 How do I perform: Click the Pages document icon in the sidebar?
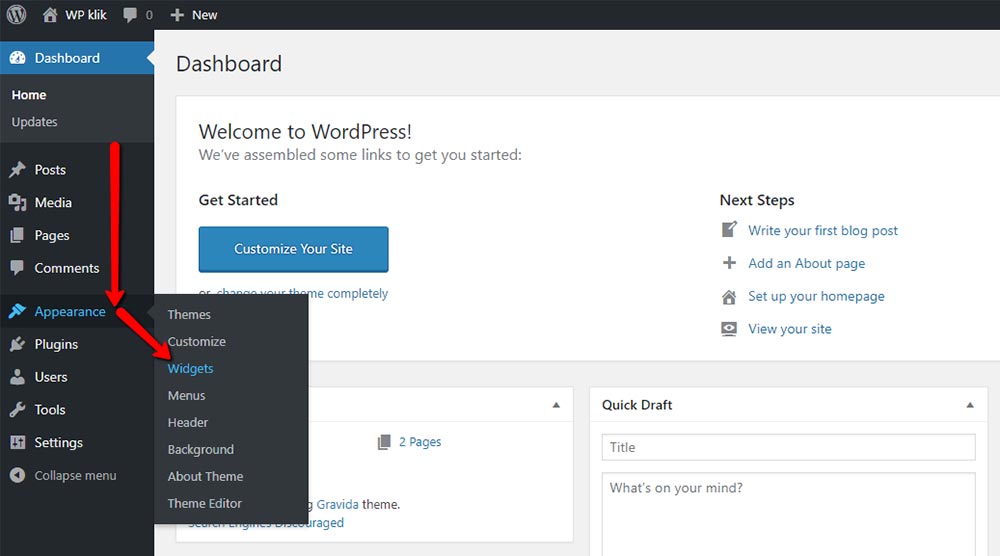click(x=17, y=235)
